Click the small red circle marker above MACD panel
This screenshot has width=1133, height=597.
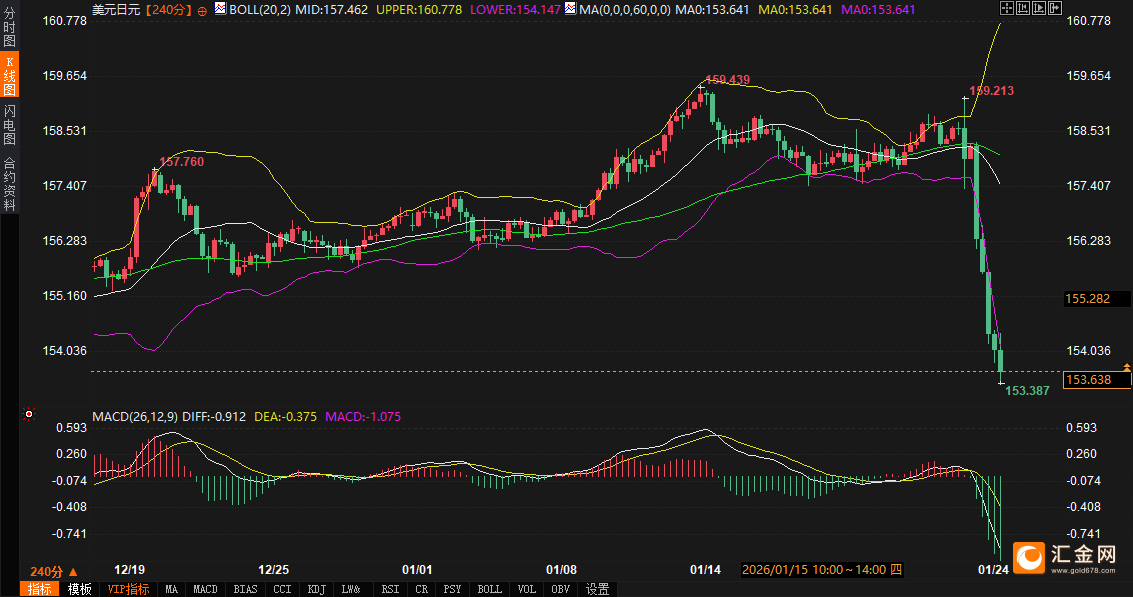29,414
